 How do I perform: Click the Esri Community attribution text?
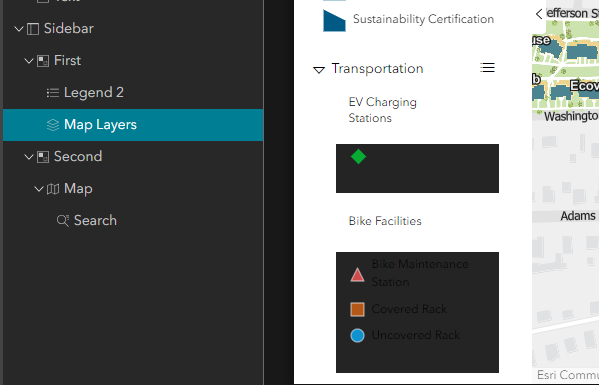pyautogui.click(x=568, y=375)
